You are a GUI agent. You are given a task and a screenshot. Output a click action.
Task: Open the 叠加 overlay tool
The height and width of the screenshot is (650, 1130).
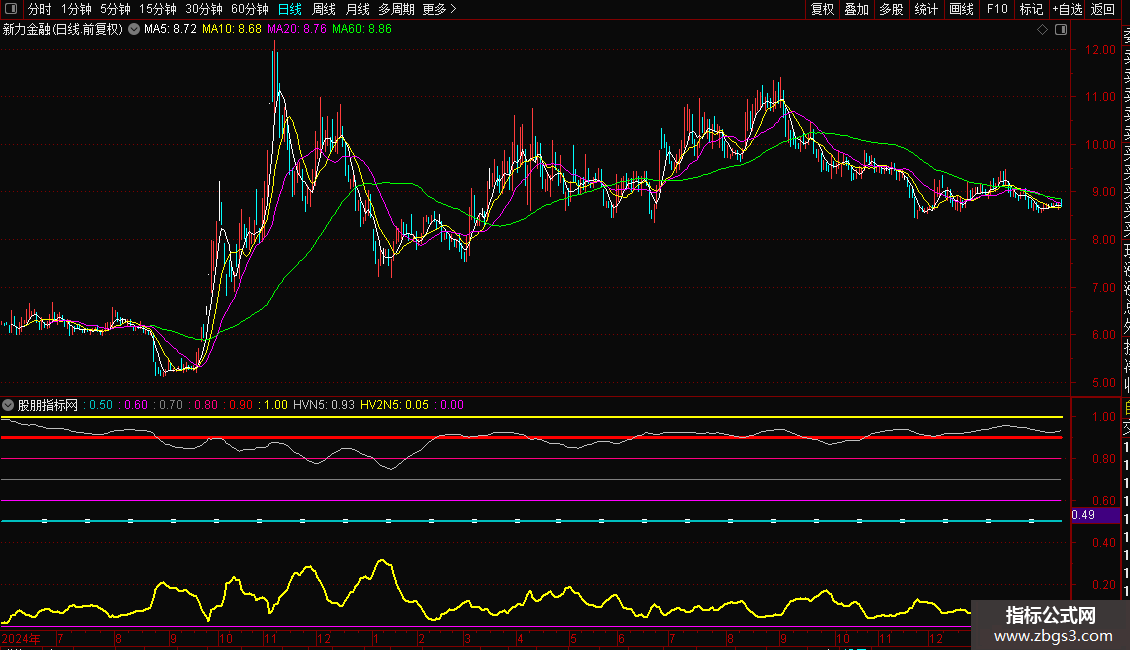coord(856,9)
